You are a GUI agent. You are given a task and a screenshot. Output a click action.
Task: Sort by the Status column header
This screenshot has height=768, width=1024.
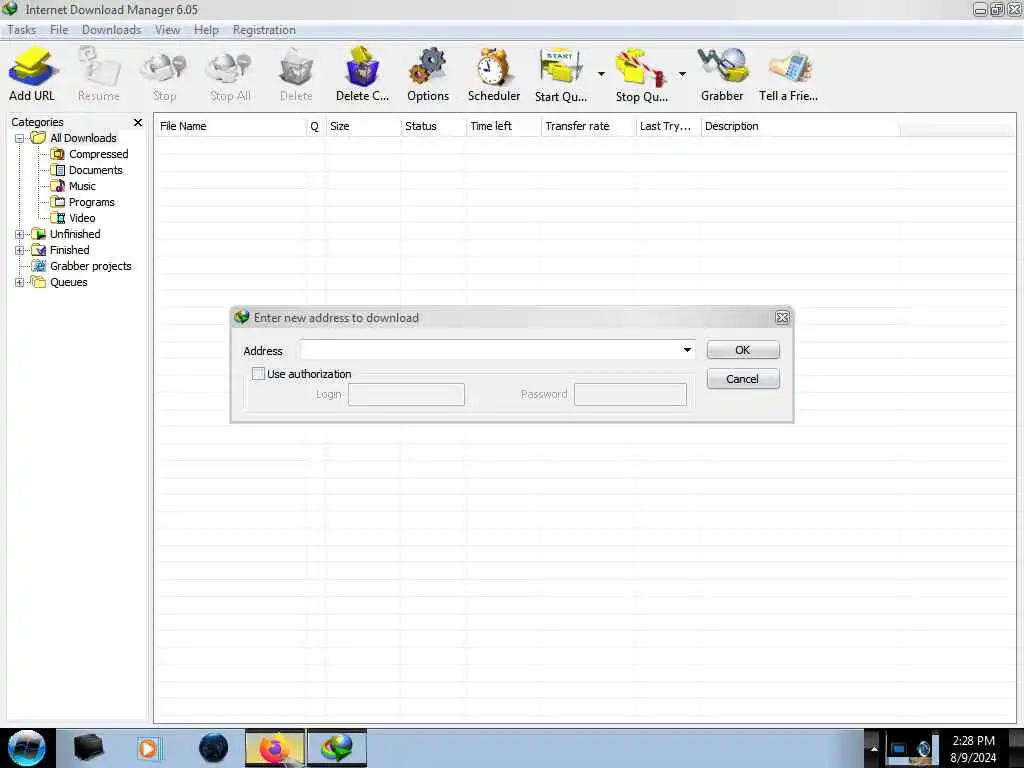pyautogui.click(x=434, y=126)
